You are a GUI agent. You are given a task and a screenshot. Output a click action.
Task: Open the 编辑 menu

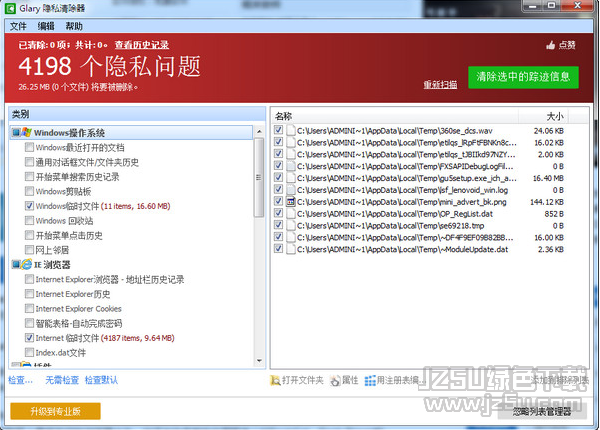(x=46, y=26)
